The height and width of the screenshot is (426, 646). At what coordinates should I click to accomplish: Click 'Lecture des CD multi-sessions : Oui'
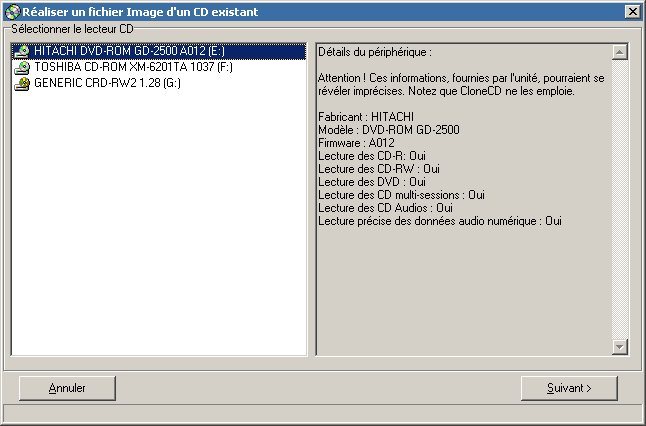[x=401, y=195]
